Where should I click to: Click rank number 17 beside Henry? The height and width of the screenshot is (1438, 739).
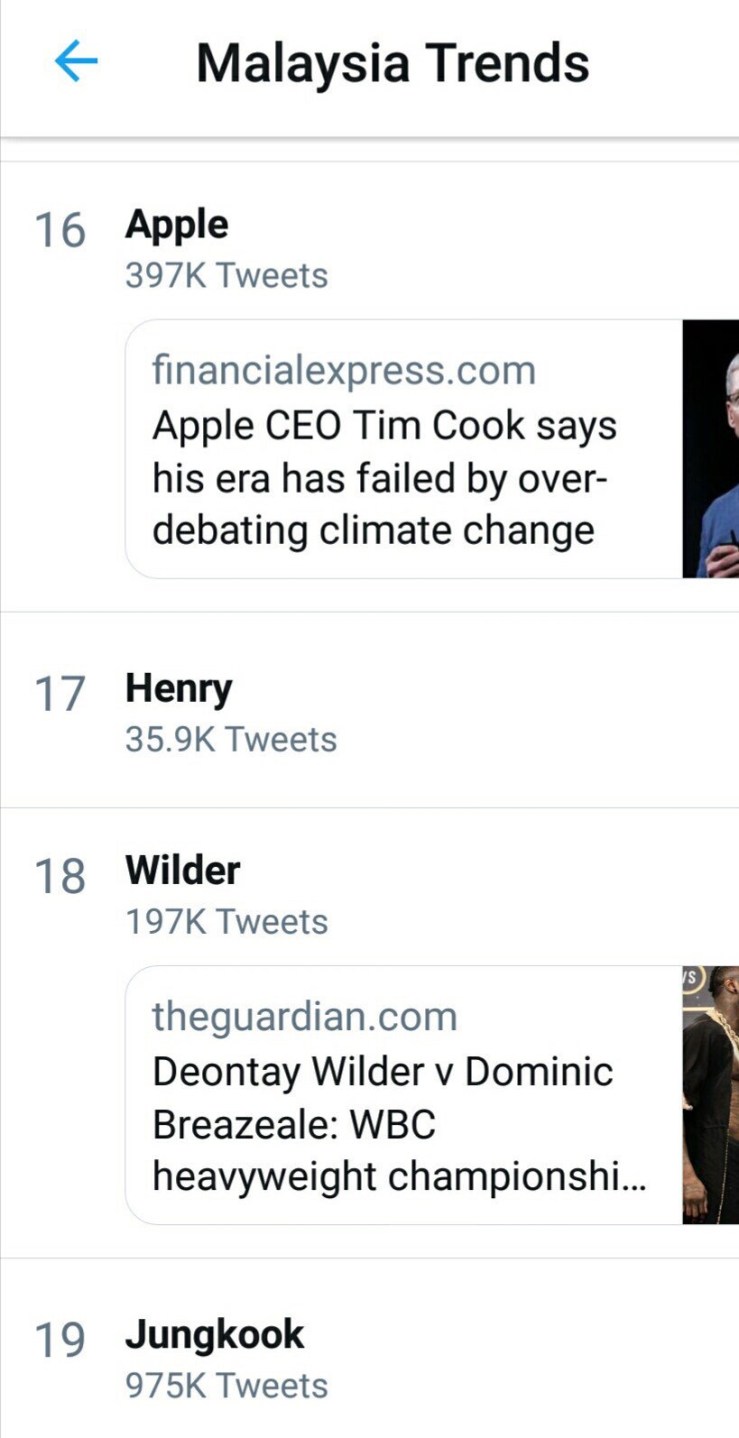pyautogui.click(x=60, y=694)
